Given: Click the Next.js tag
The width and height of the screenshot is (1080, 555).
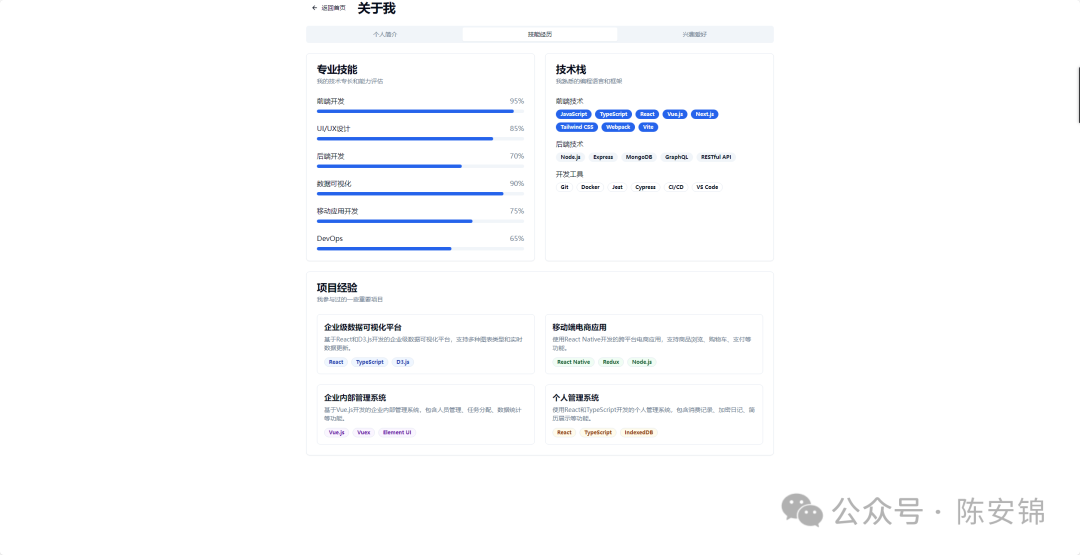Looking at the screenshot, I should point(705,114).
